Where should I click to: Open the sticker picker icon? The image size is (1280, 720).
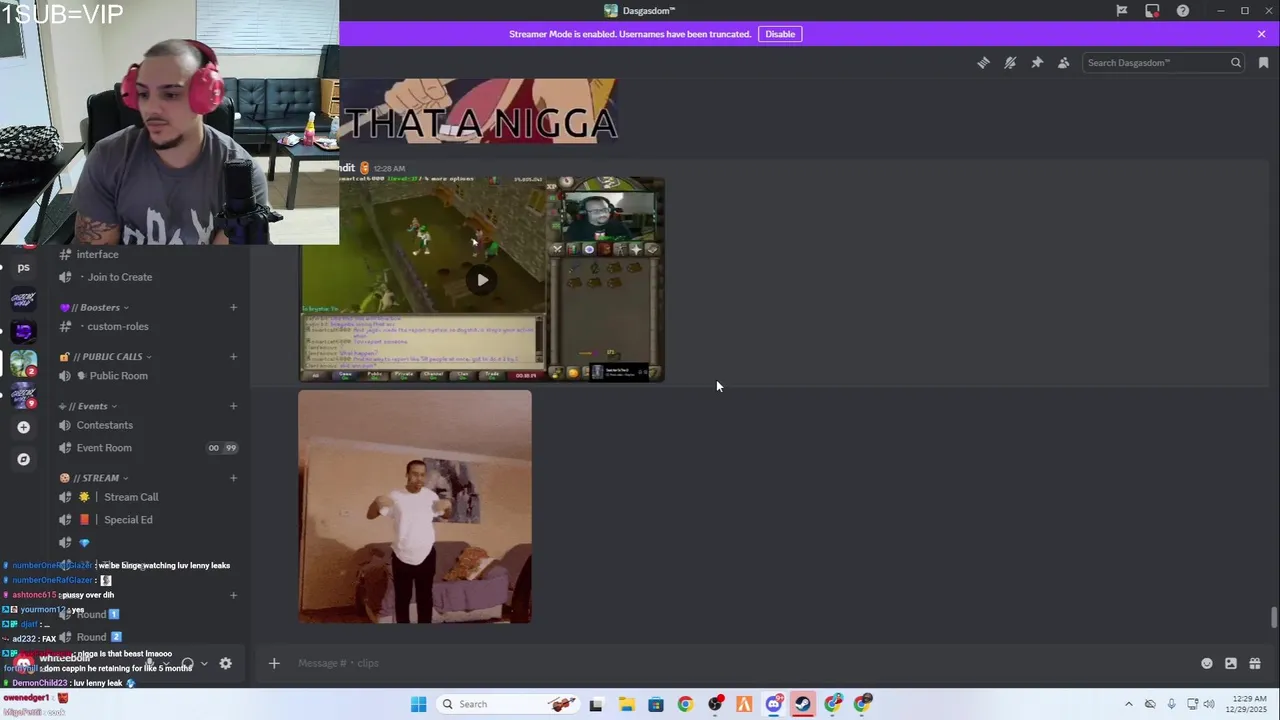coord(1231,663)
